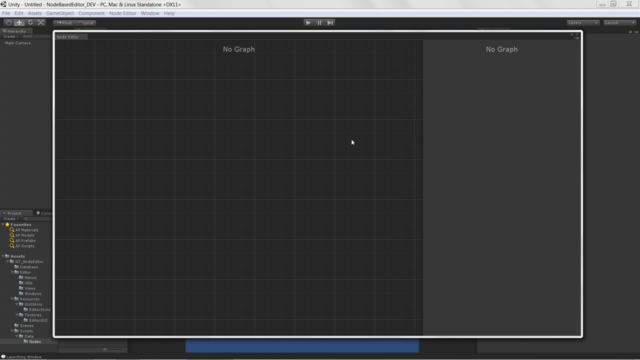Select the Views folder icon

coord(21,288)
